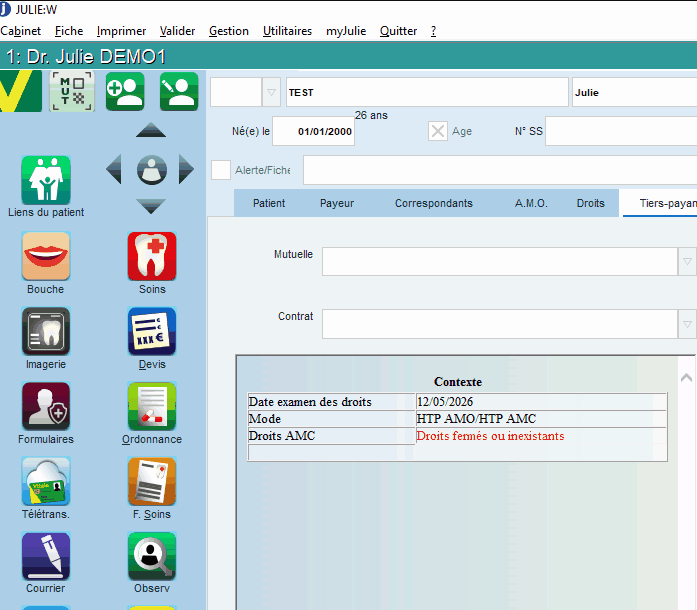
Task: Navigate with the left arrow around the patient icon
Action: [114, 169]
